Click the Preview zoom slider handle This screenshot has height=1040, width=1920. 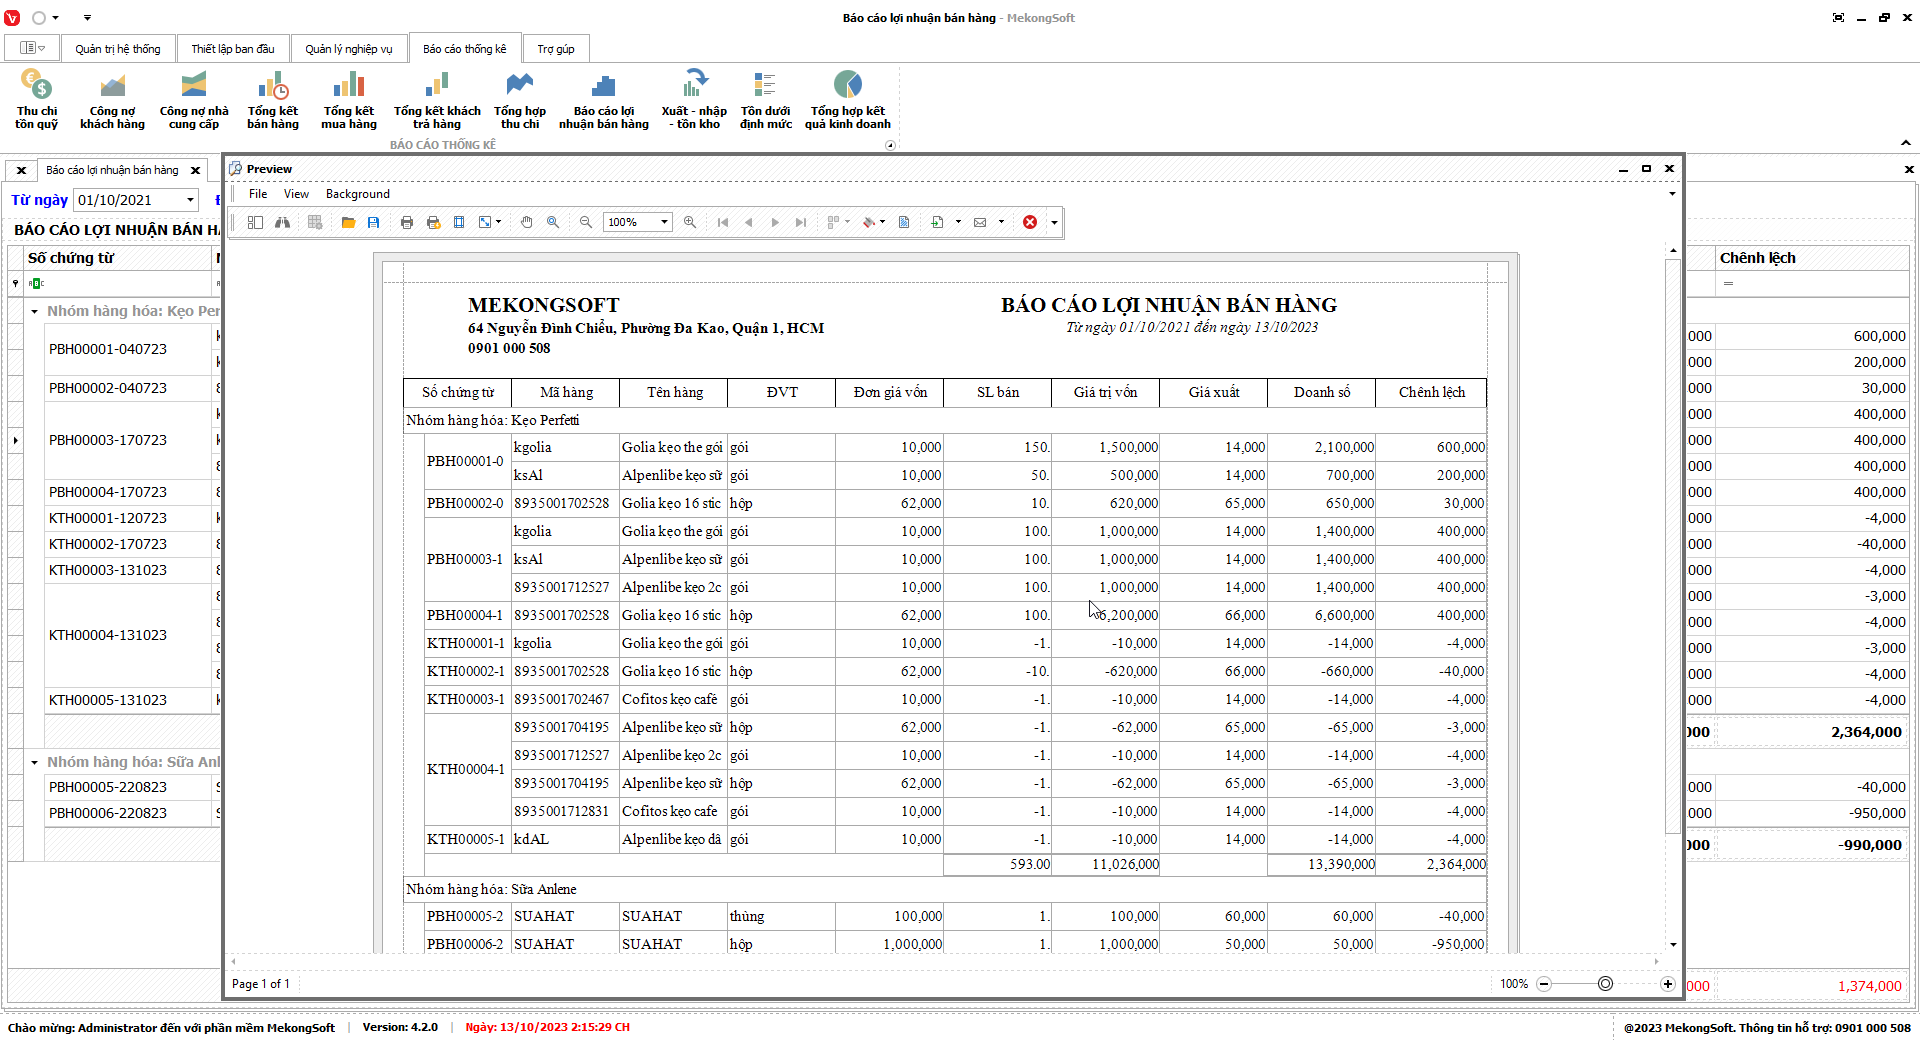[x=1605, y=984]
